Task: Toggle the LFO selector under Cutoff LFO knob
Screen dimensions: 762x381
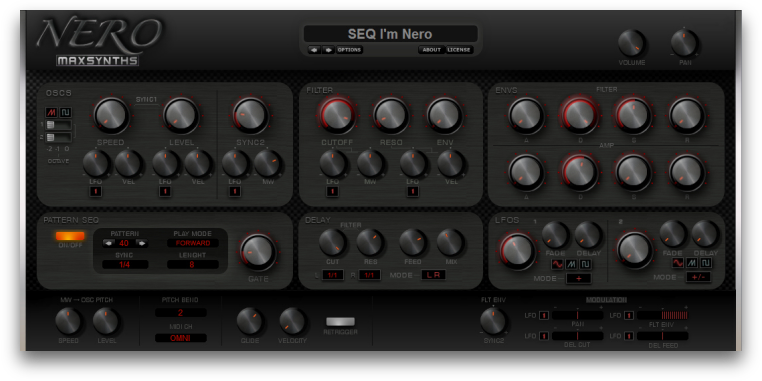Action: point(333,191)
